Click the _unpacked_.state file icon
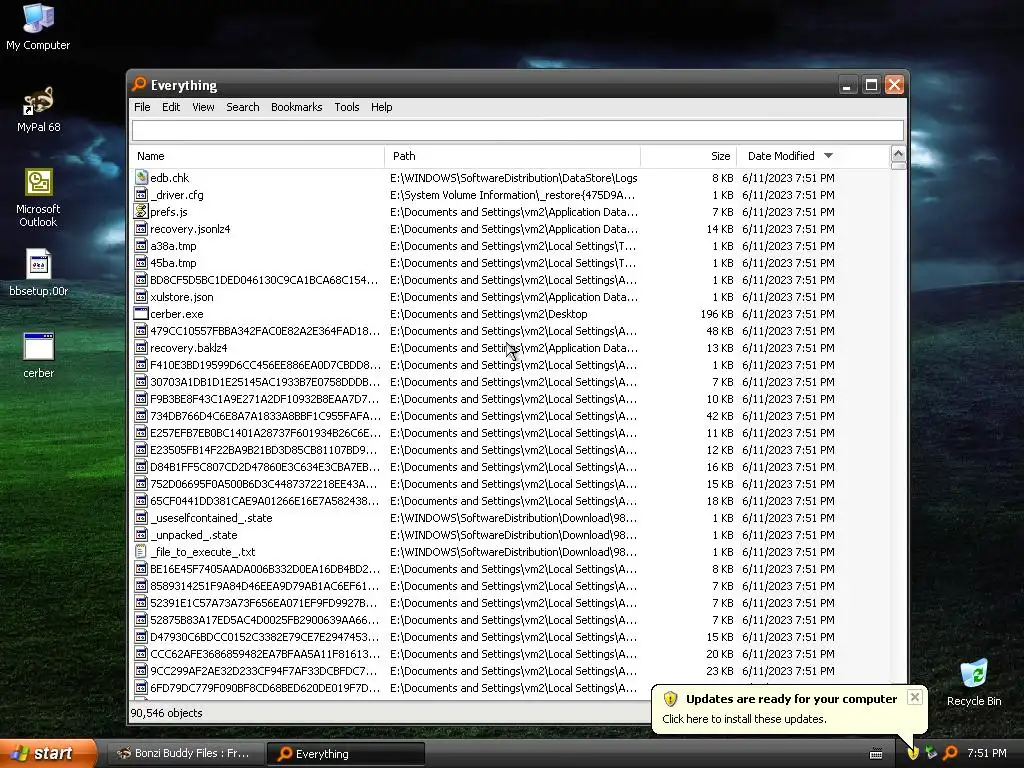 141,535
